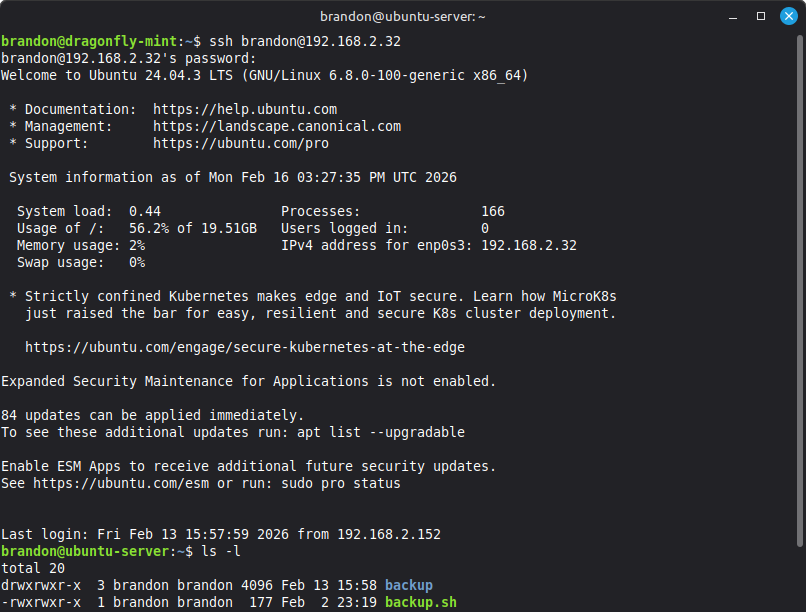Close the brandon@ubuntu-server terminal window

[x=786, y=16]
